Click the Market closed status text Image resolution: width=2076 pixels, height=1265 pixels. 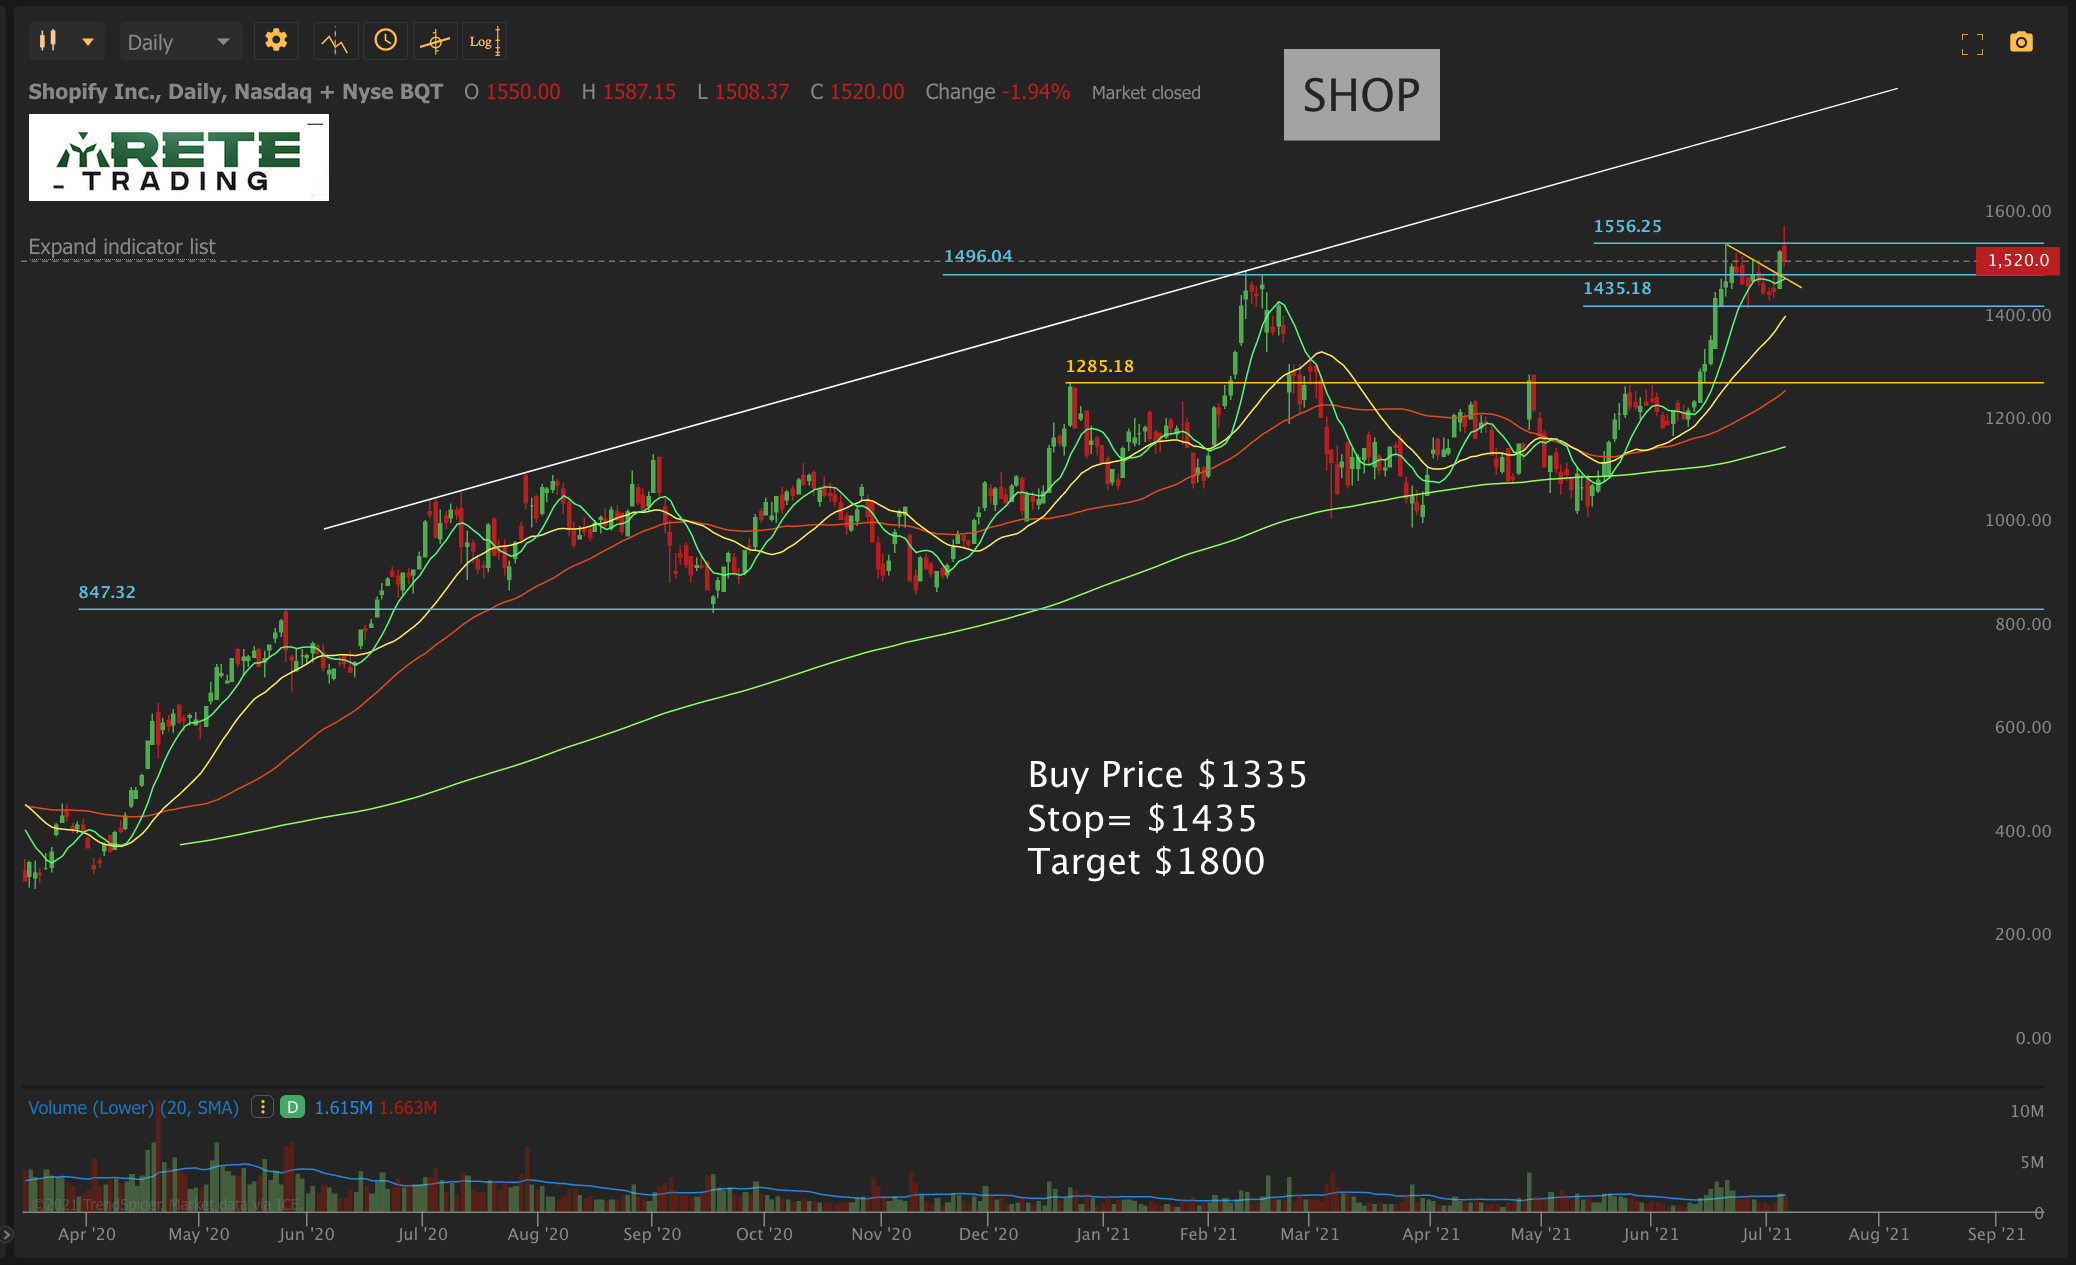coord(1146,93)
